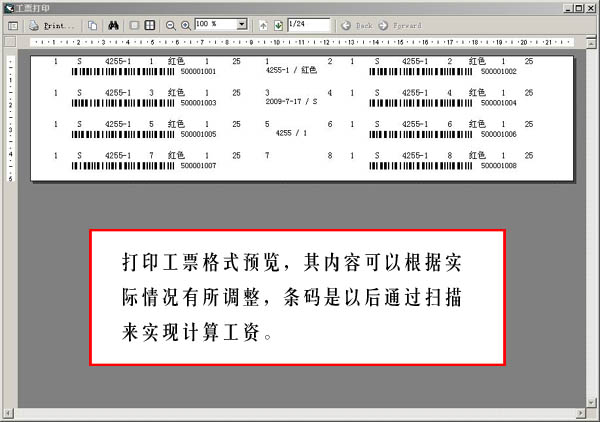This screenshot has height=422, width=600.
Task: Click the zoom percentage field showing 100 %
Action: coord(215,24)
